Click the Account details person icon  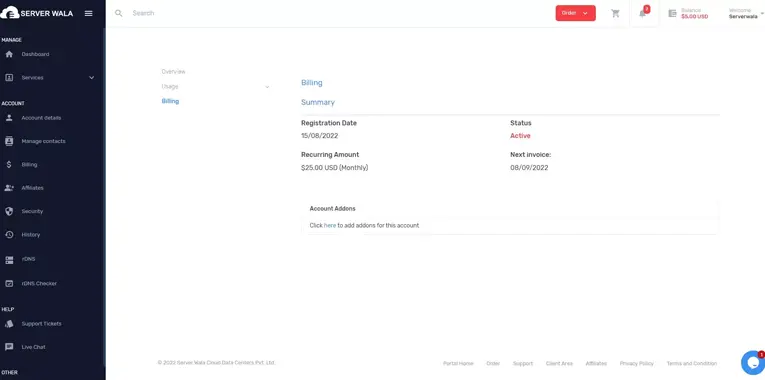pos(9,118)
